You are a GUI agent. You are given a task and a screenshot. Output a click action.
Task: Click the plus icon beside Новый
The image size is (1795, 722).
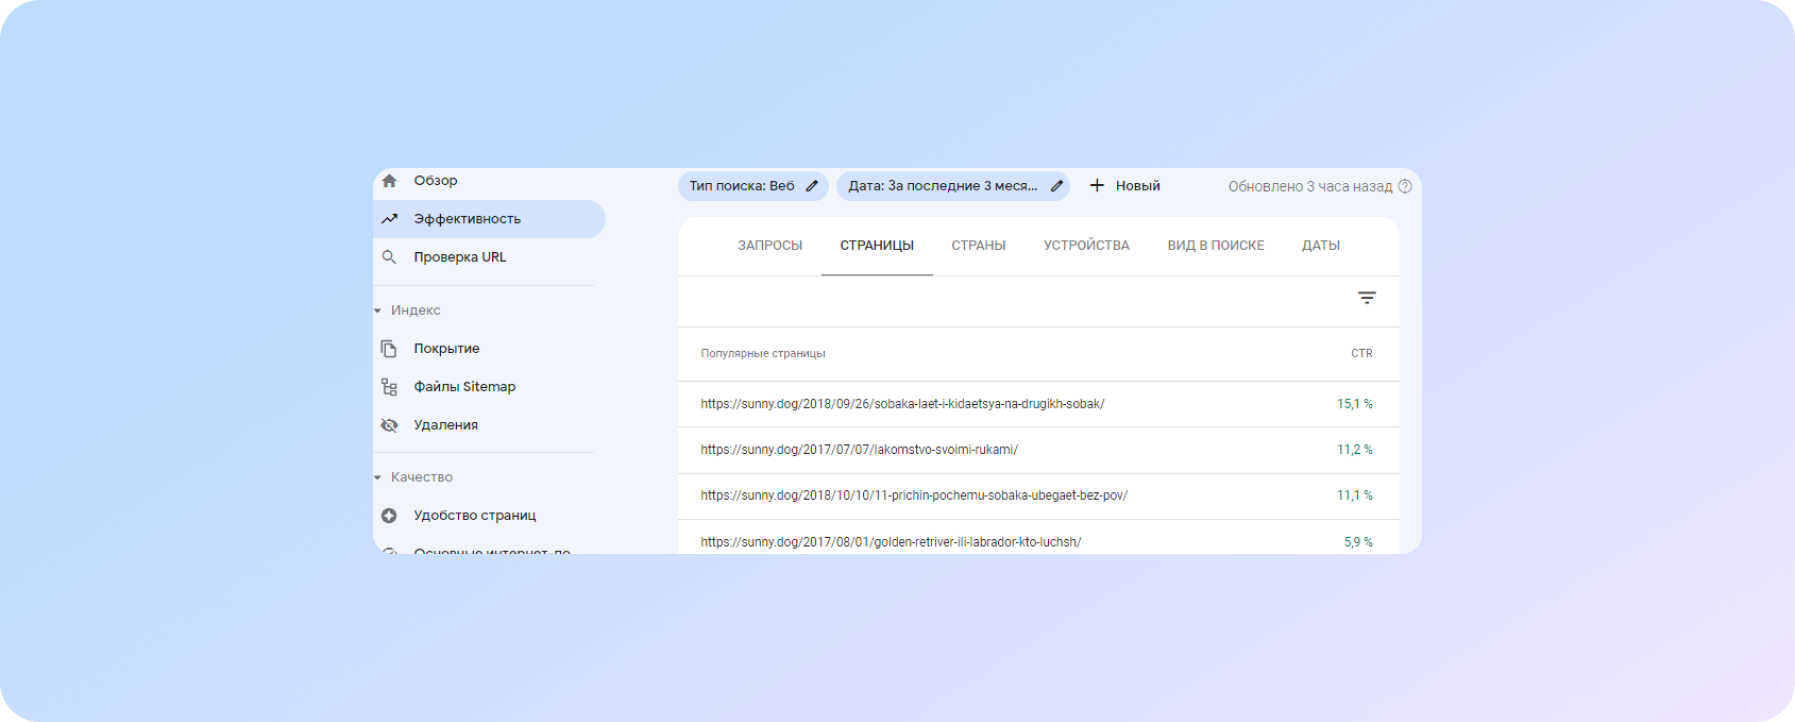(1097, 186)
